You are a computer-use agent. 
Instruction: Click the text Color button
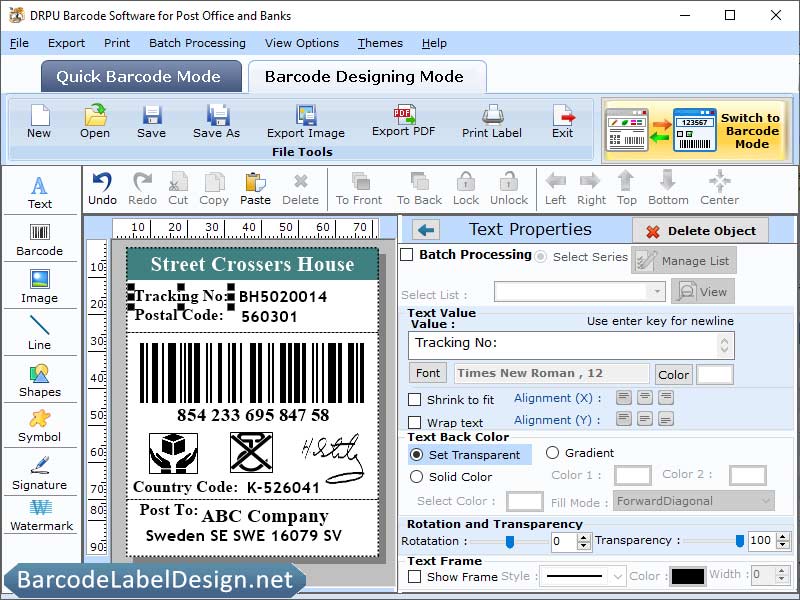(x=673, y=374)
